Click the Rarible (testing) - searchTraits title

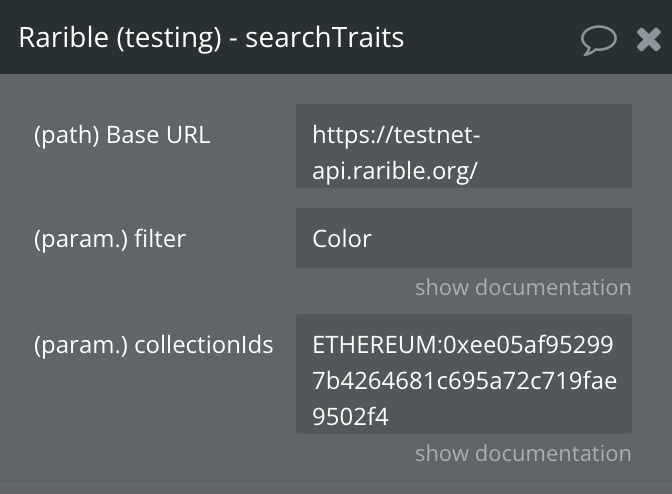pyautogui.click(x=211, y=38)
